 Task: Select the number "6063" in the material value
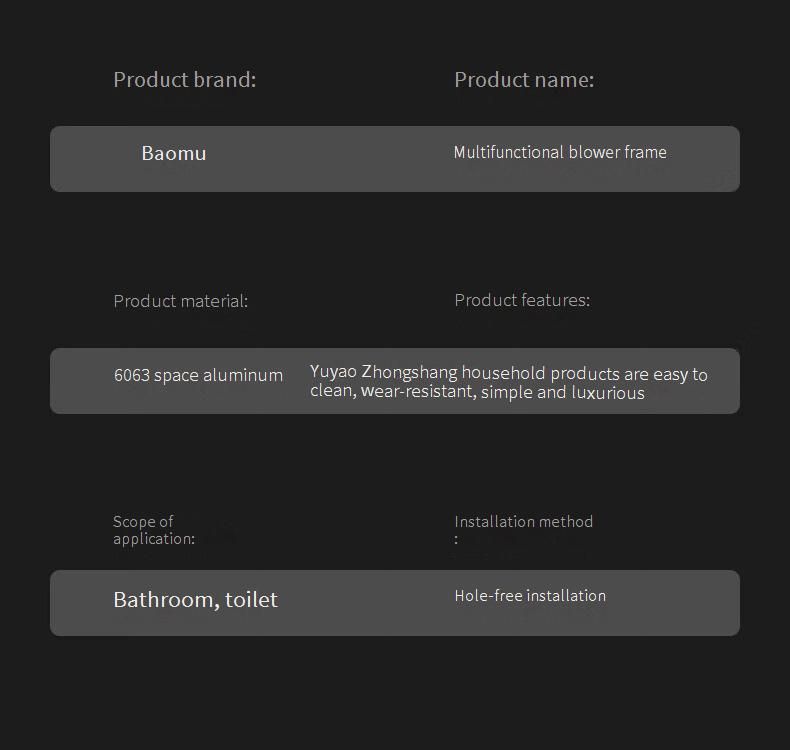[x=132, y=375]
